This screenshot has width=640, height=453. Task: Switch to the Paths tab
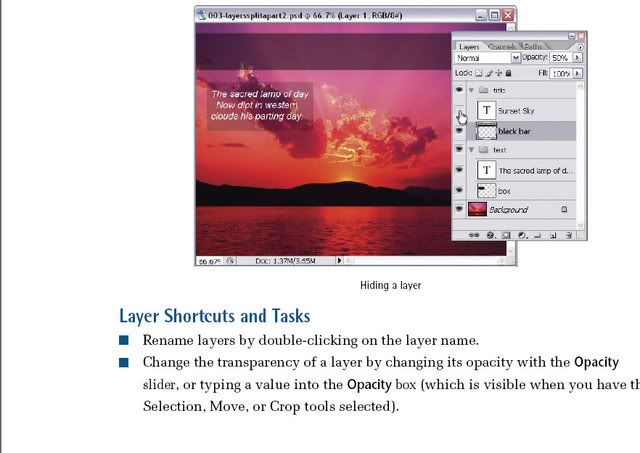[533, 47]
